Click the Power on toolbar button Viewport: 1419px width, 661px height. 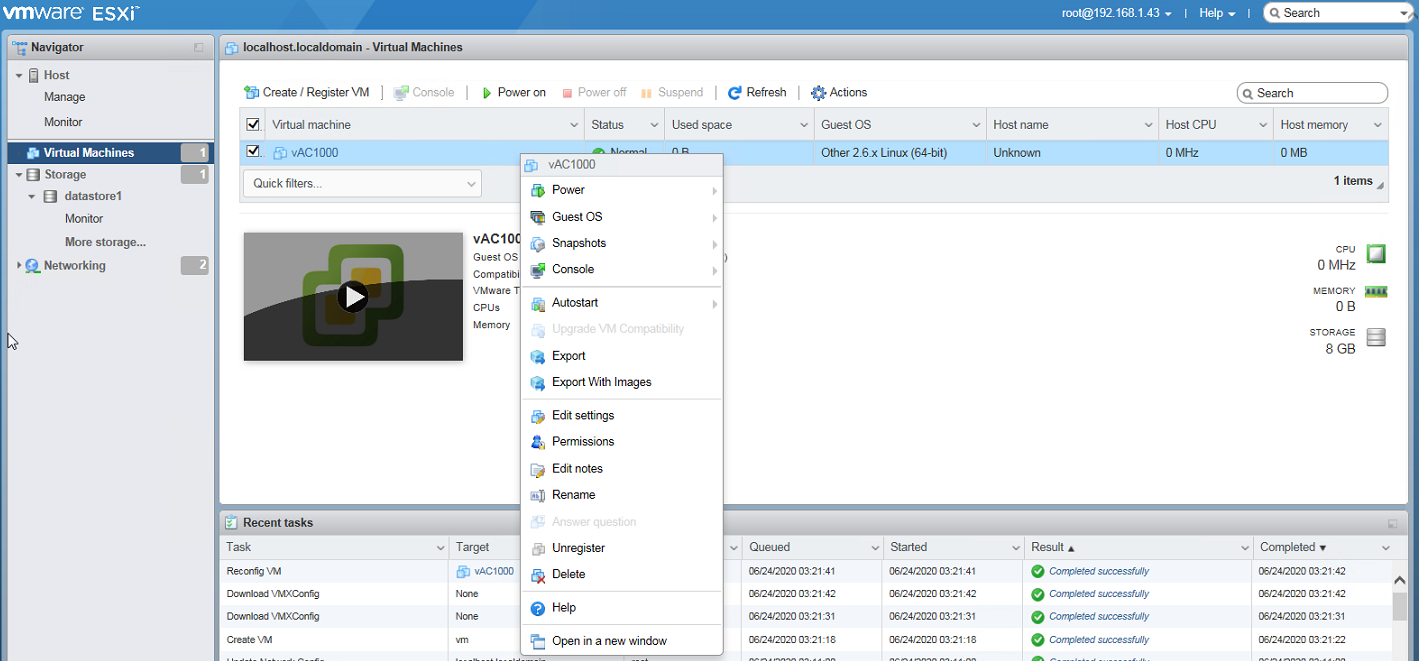pos(514,92)
